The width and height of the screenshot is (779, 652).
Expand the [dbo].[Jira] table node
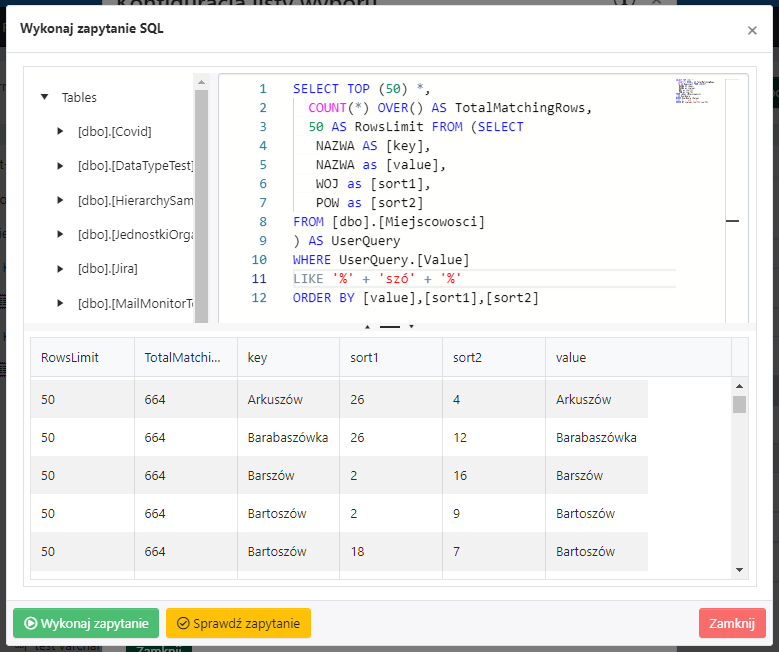(61, 268)
